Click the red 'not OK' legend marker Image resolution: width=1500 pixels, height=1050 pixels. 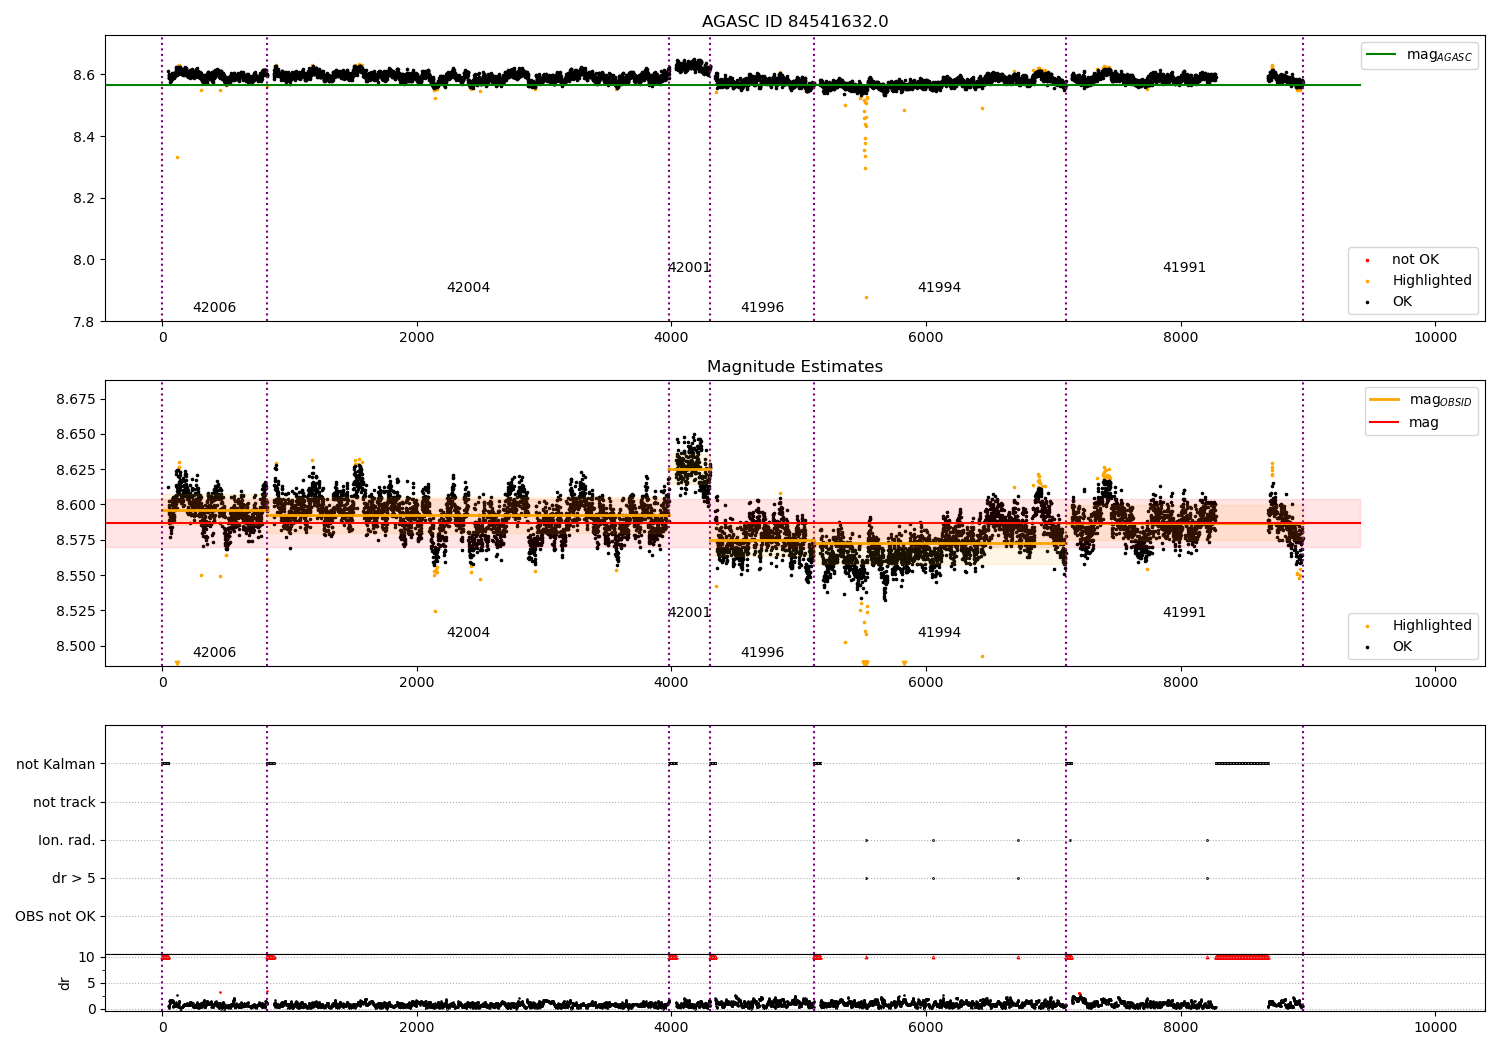tap(1367, 260)
